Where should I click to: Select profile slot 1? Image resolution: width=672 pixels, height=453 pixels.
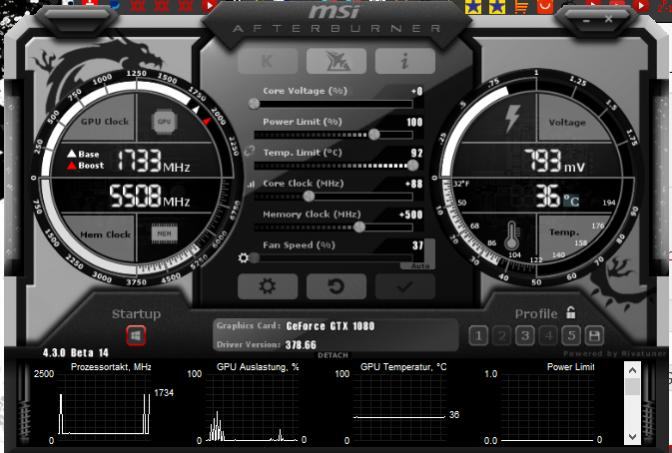tap(479, 336)
